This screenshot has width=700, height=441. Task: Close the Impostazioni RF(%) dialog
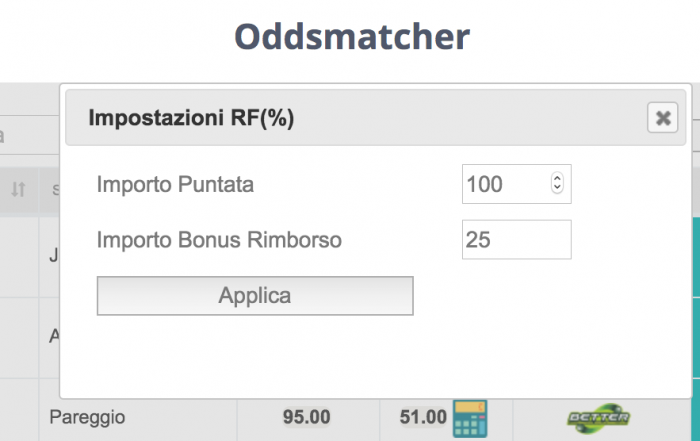pyautogui.click(x=662, y=118)
